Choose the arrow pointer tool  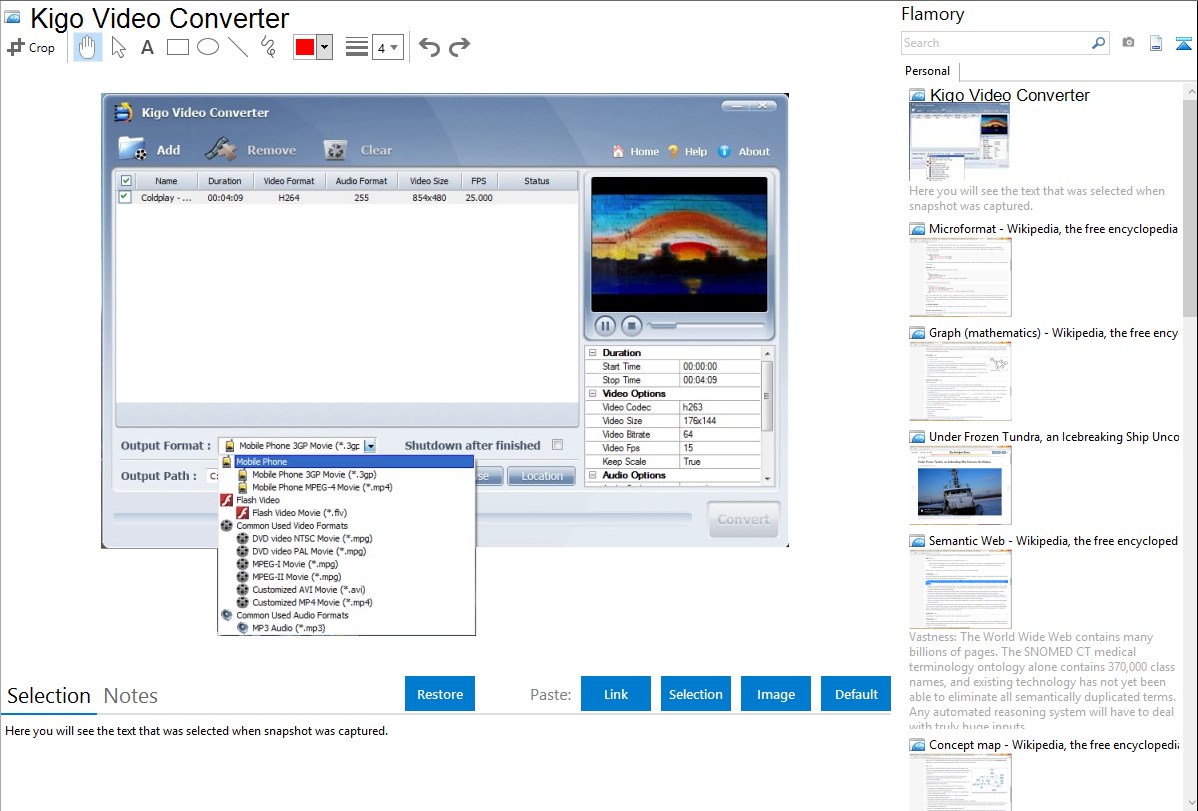118,47
